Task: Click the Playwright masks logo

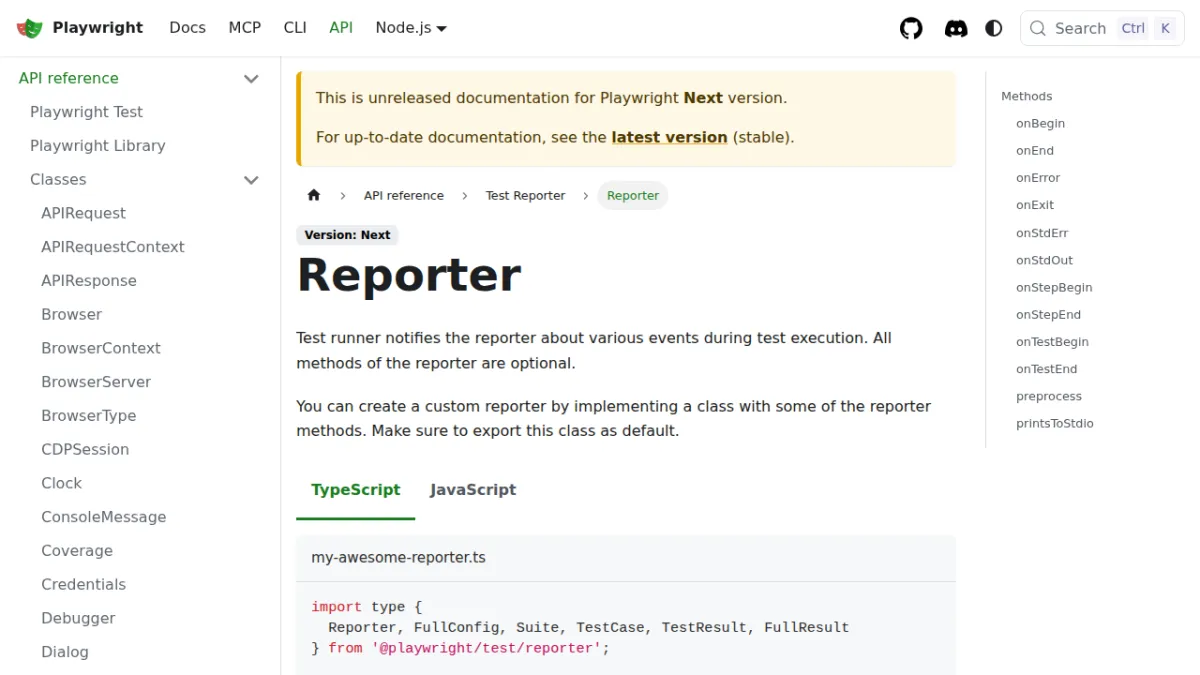Action: (30, 28)
